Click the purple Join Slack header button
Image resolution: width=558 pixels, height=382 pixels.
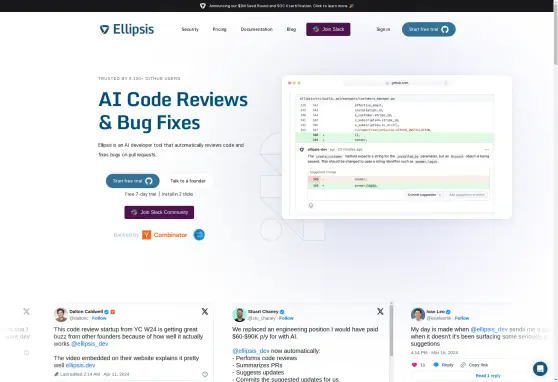(328, 29)
